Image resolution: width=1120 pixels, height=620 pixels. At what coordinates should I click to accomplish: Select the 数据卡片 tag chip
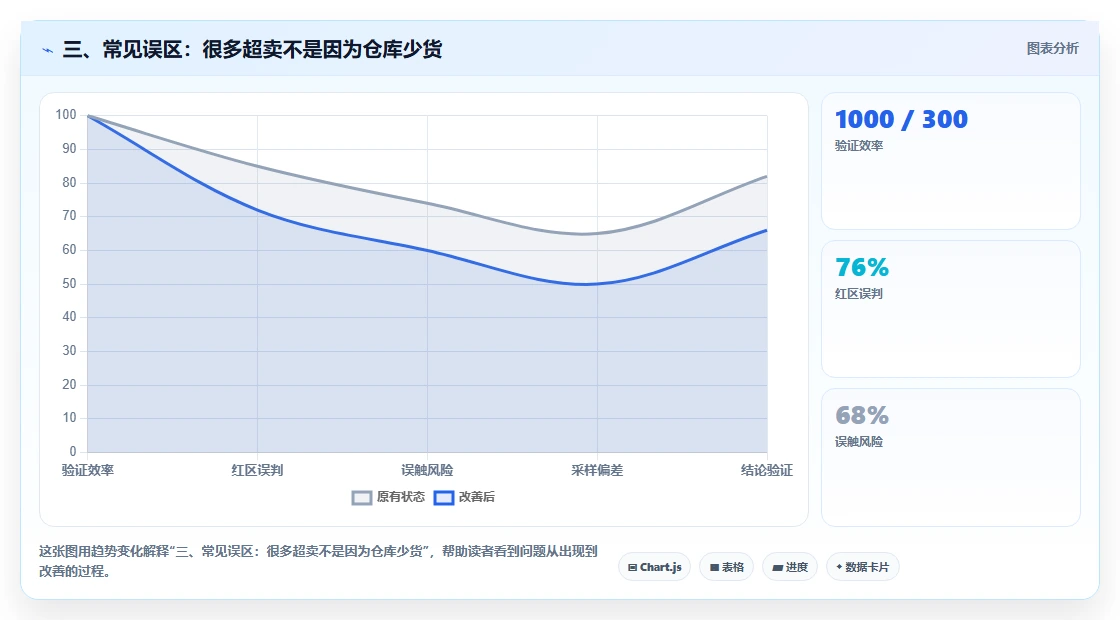[863, 567]
